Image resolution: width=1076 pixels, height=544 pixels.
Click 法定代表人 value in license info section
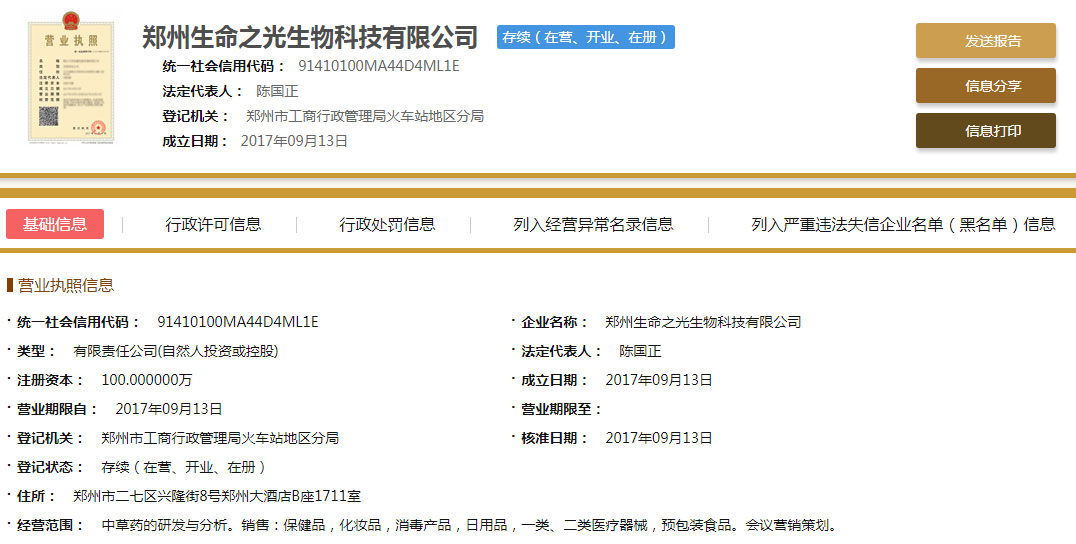[640, 351]
